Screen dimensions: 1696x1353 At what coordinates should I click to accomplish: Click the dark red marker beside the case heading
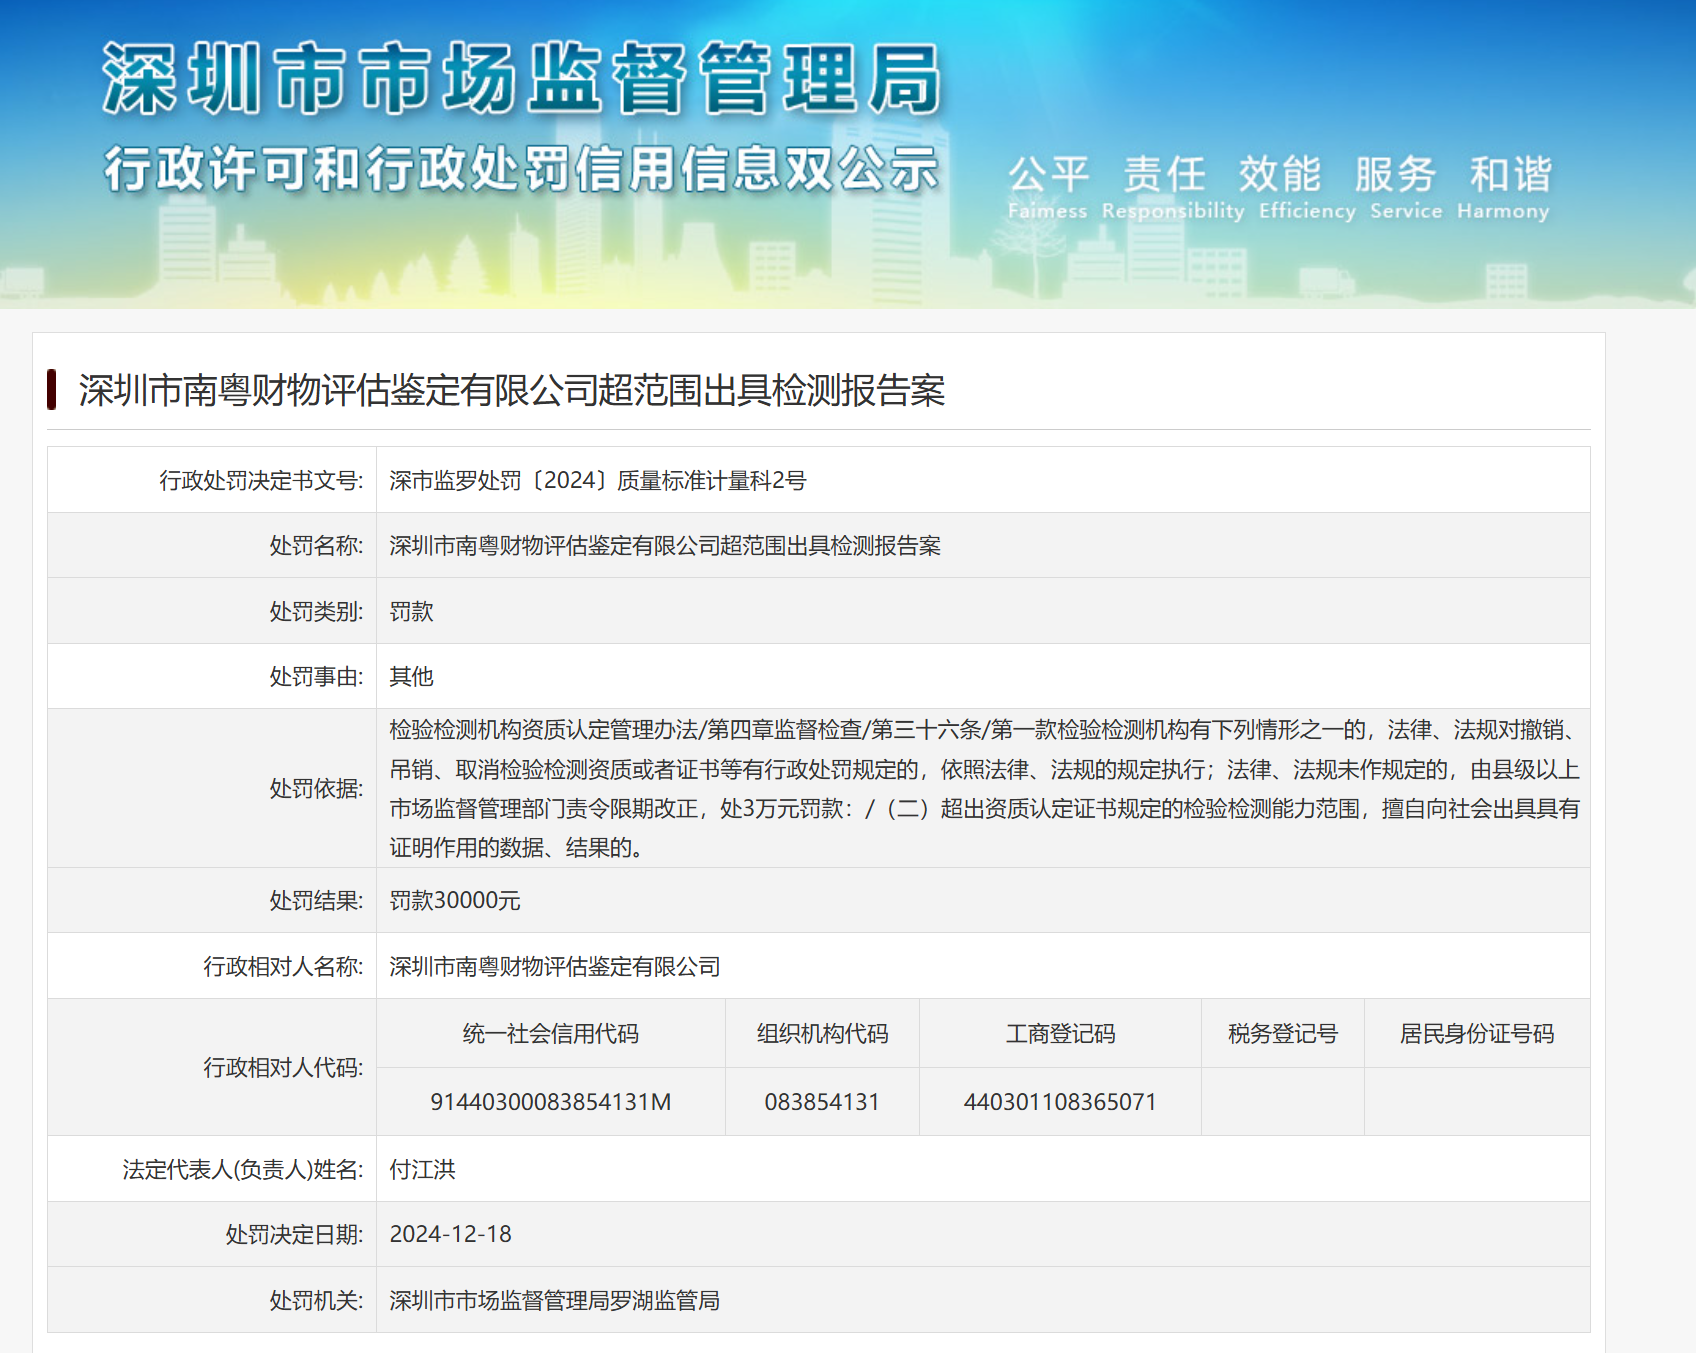point(52,390)
